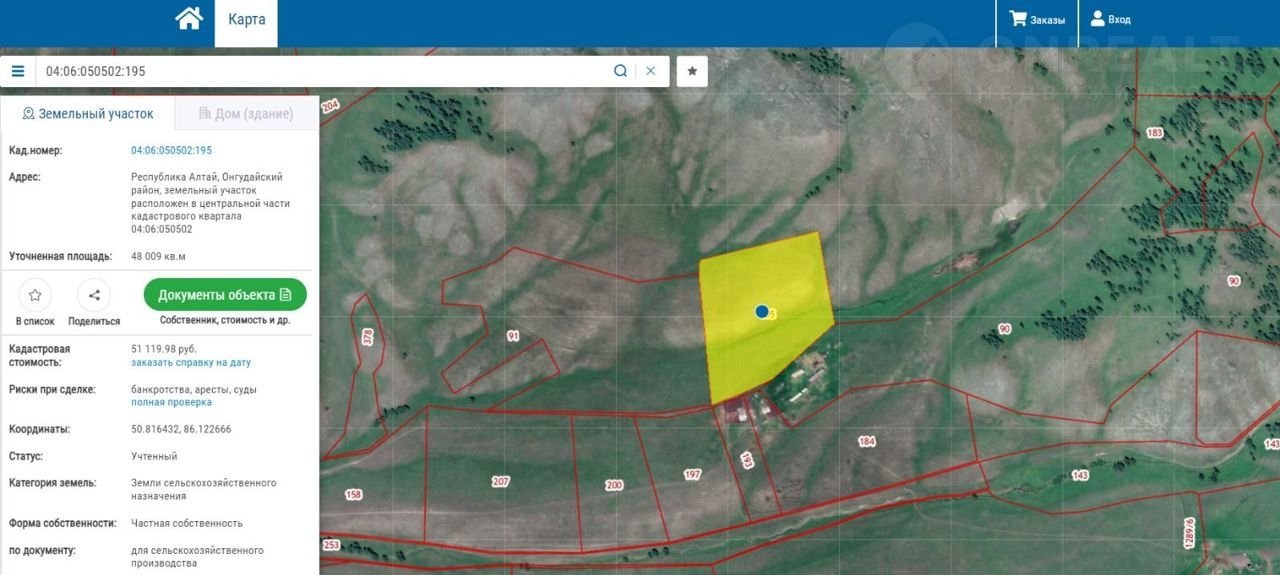
Task: Click заказать справку на дату link
Action: tap(191, 362)
